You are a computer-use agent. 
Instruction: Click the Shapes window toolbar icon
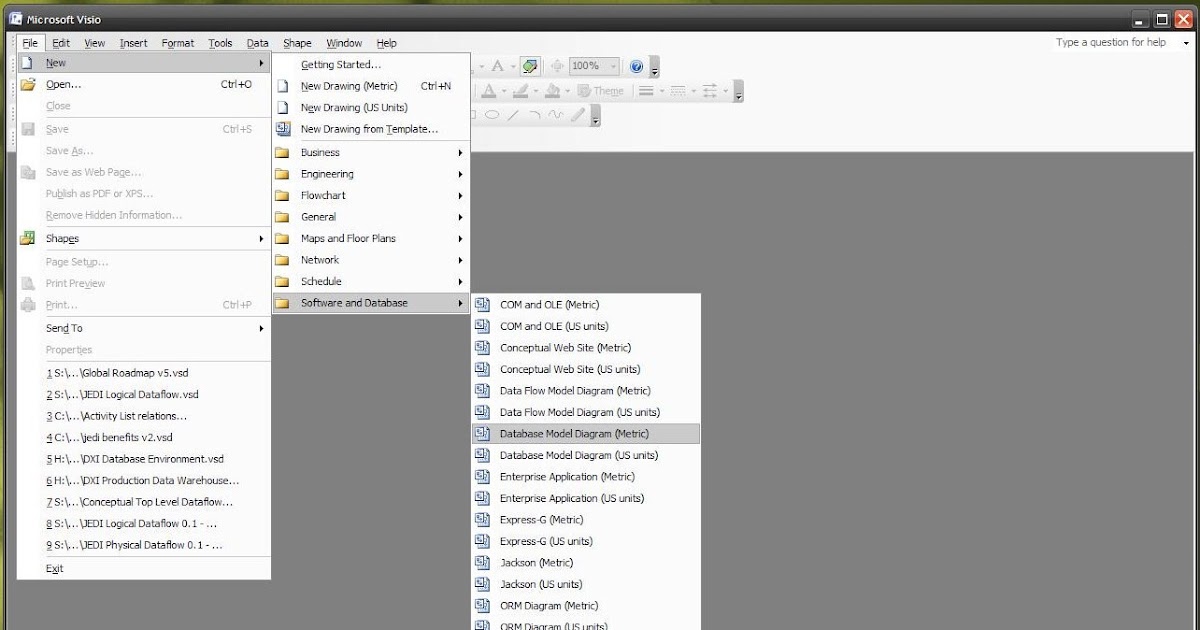coord(530,66)
